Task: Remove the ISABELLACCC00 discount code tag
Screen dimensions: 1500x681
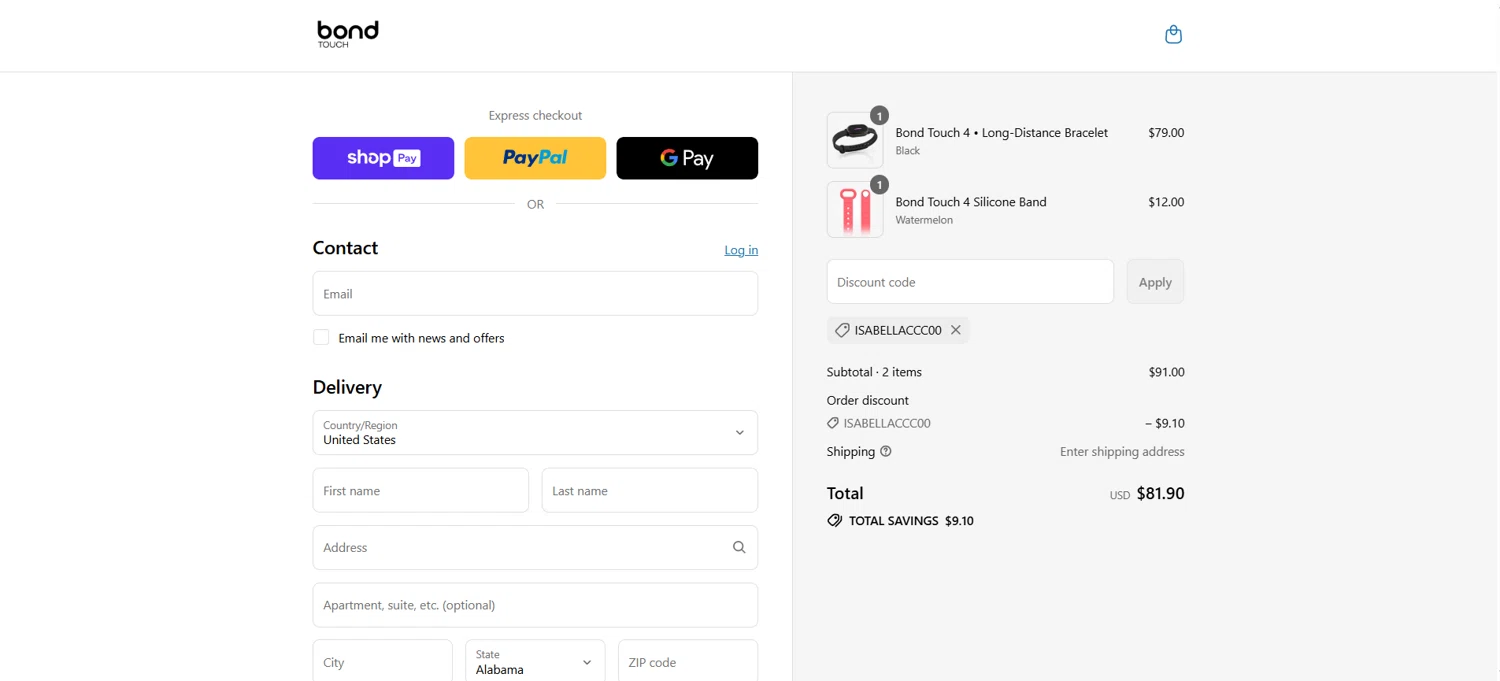Action: [956, 330]
